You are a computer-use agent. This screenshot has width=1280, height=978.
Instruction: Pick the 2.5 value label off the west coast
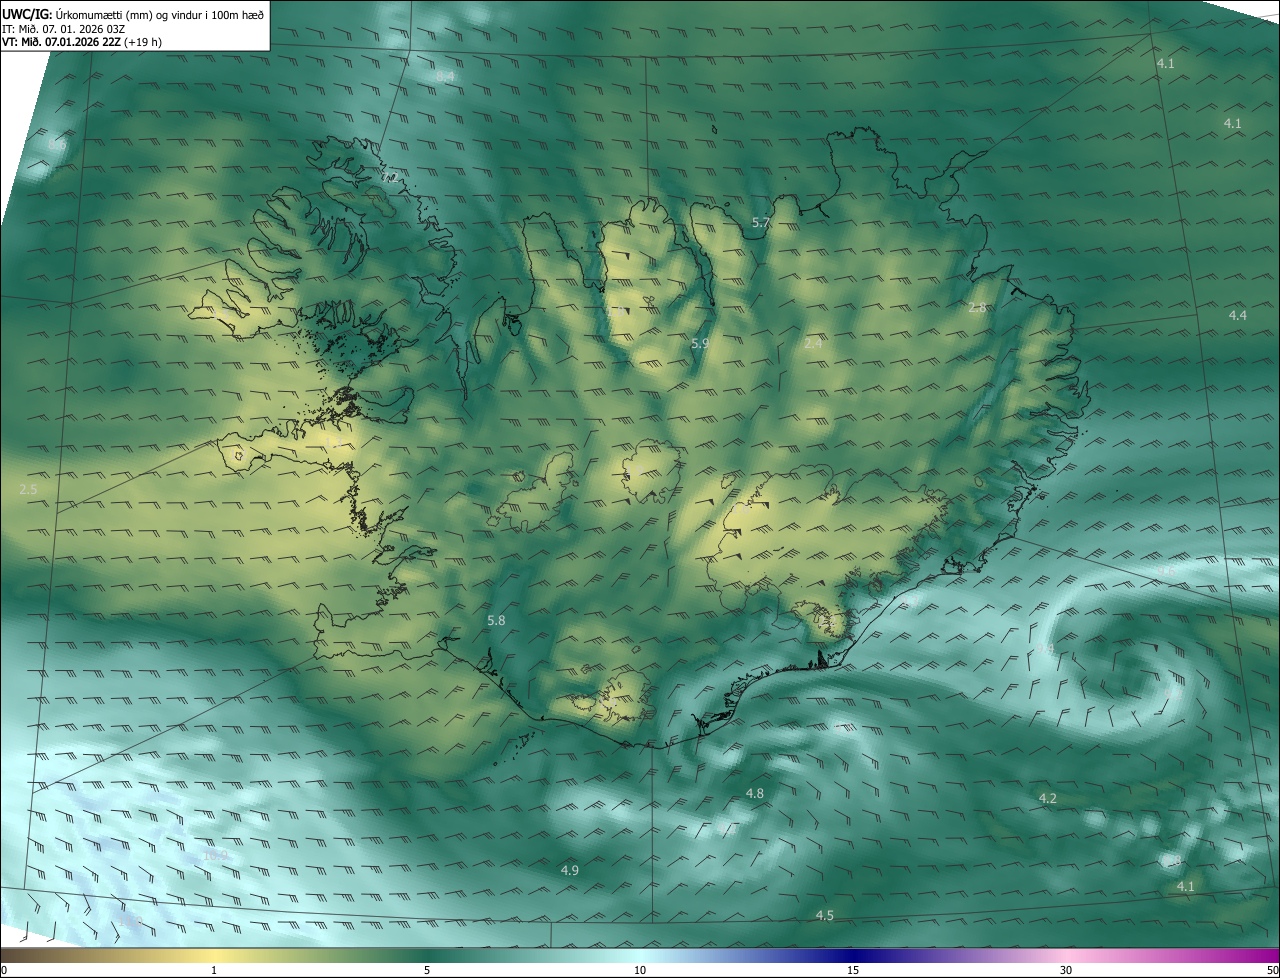point(28,489)
